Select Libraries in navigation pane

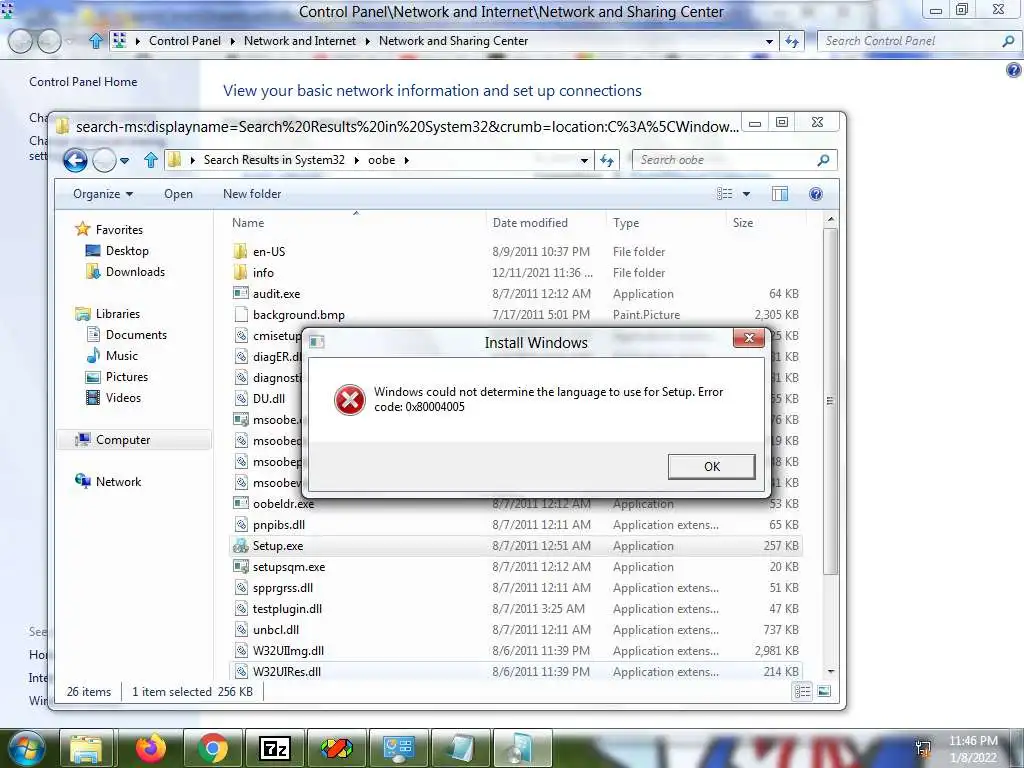point(118,314)
